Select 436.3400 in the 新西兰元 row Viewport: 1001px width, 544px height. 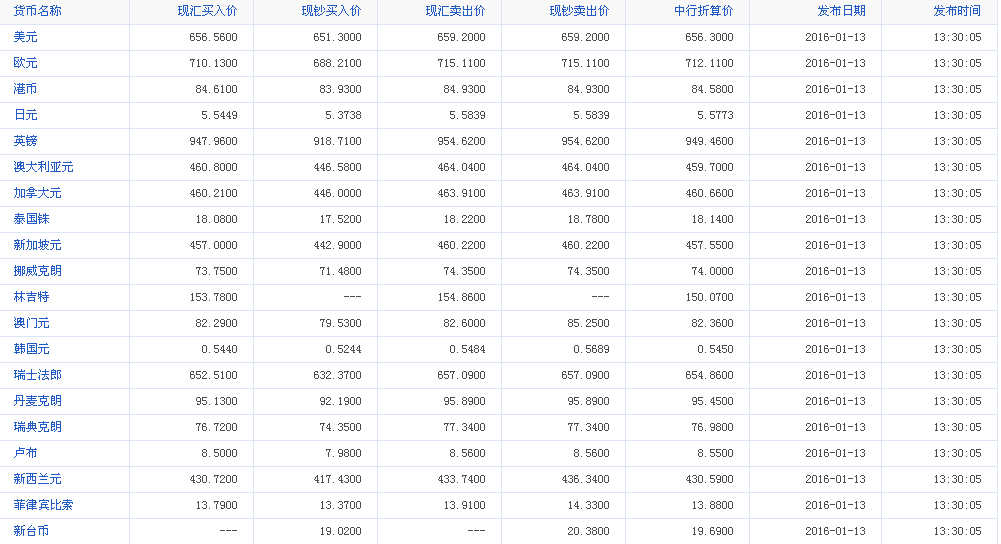coord(585,480)
